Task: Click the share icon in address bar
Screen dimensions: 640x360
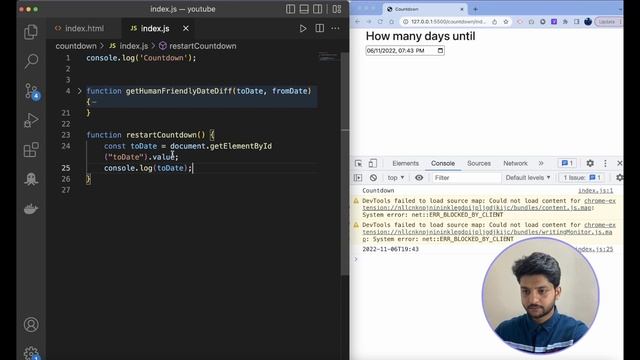Action: coord(494,22)
